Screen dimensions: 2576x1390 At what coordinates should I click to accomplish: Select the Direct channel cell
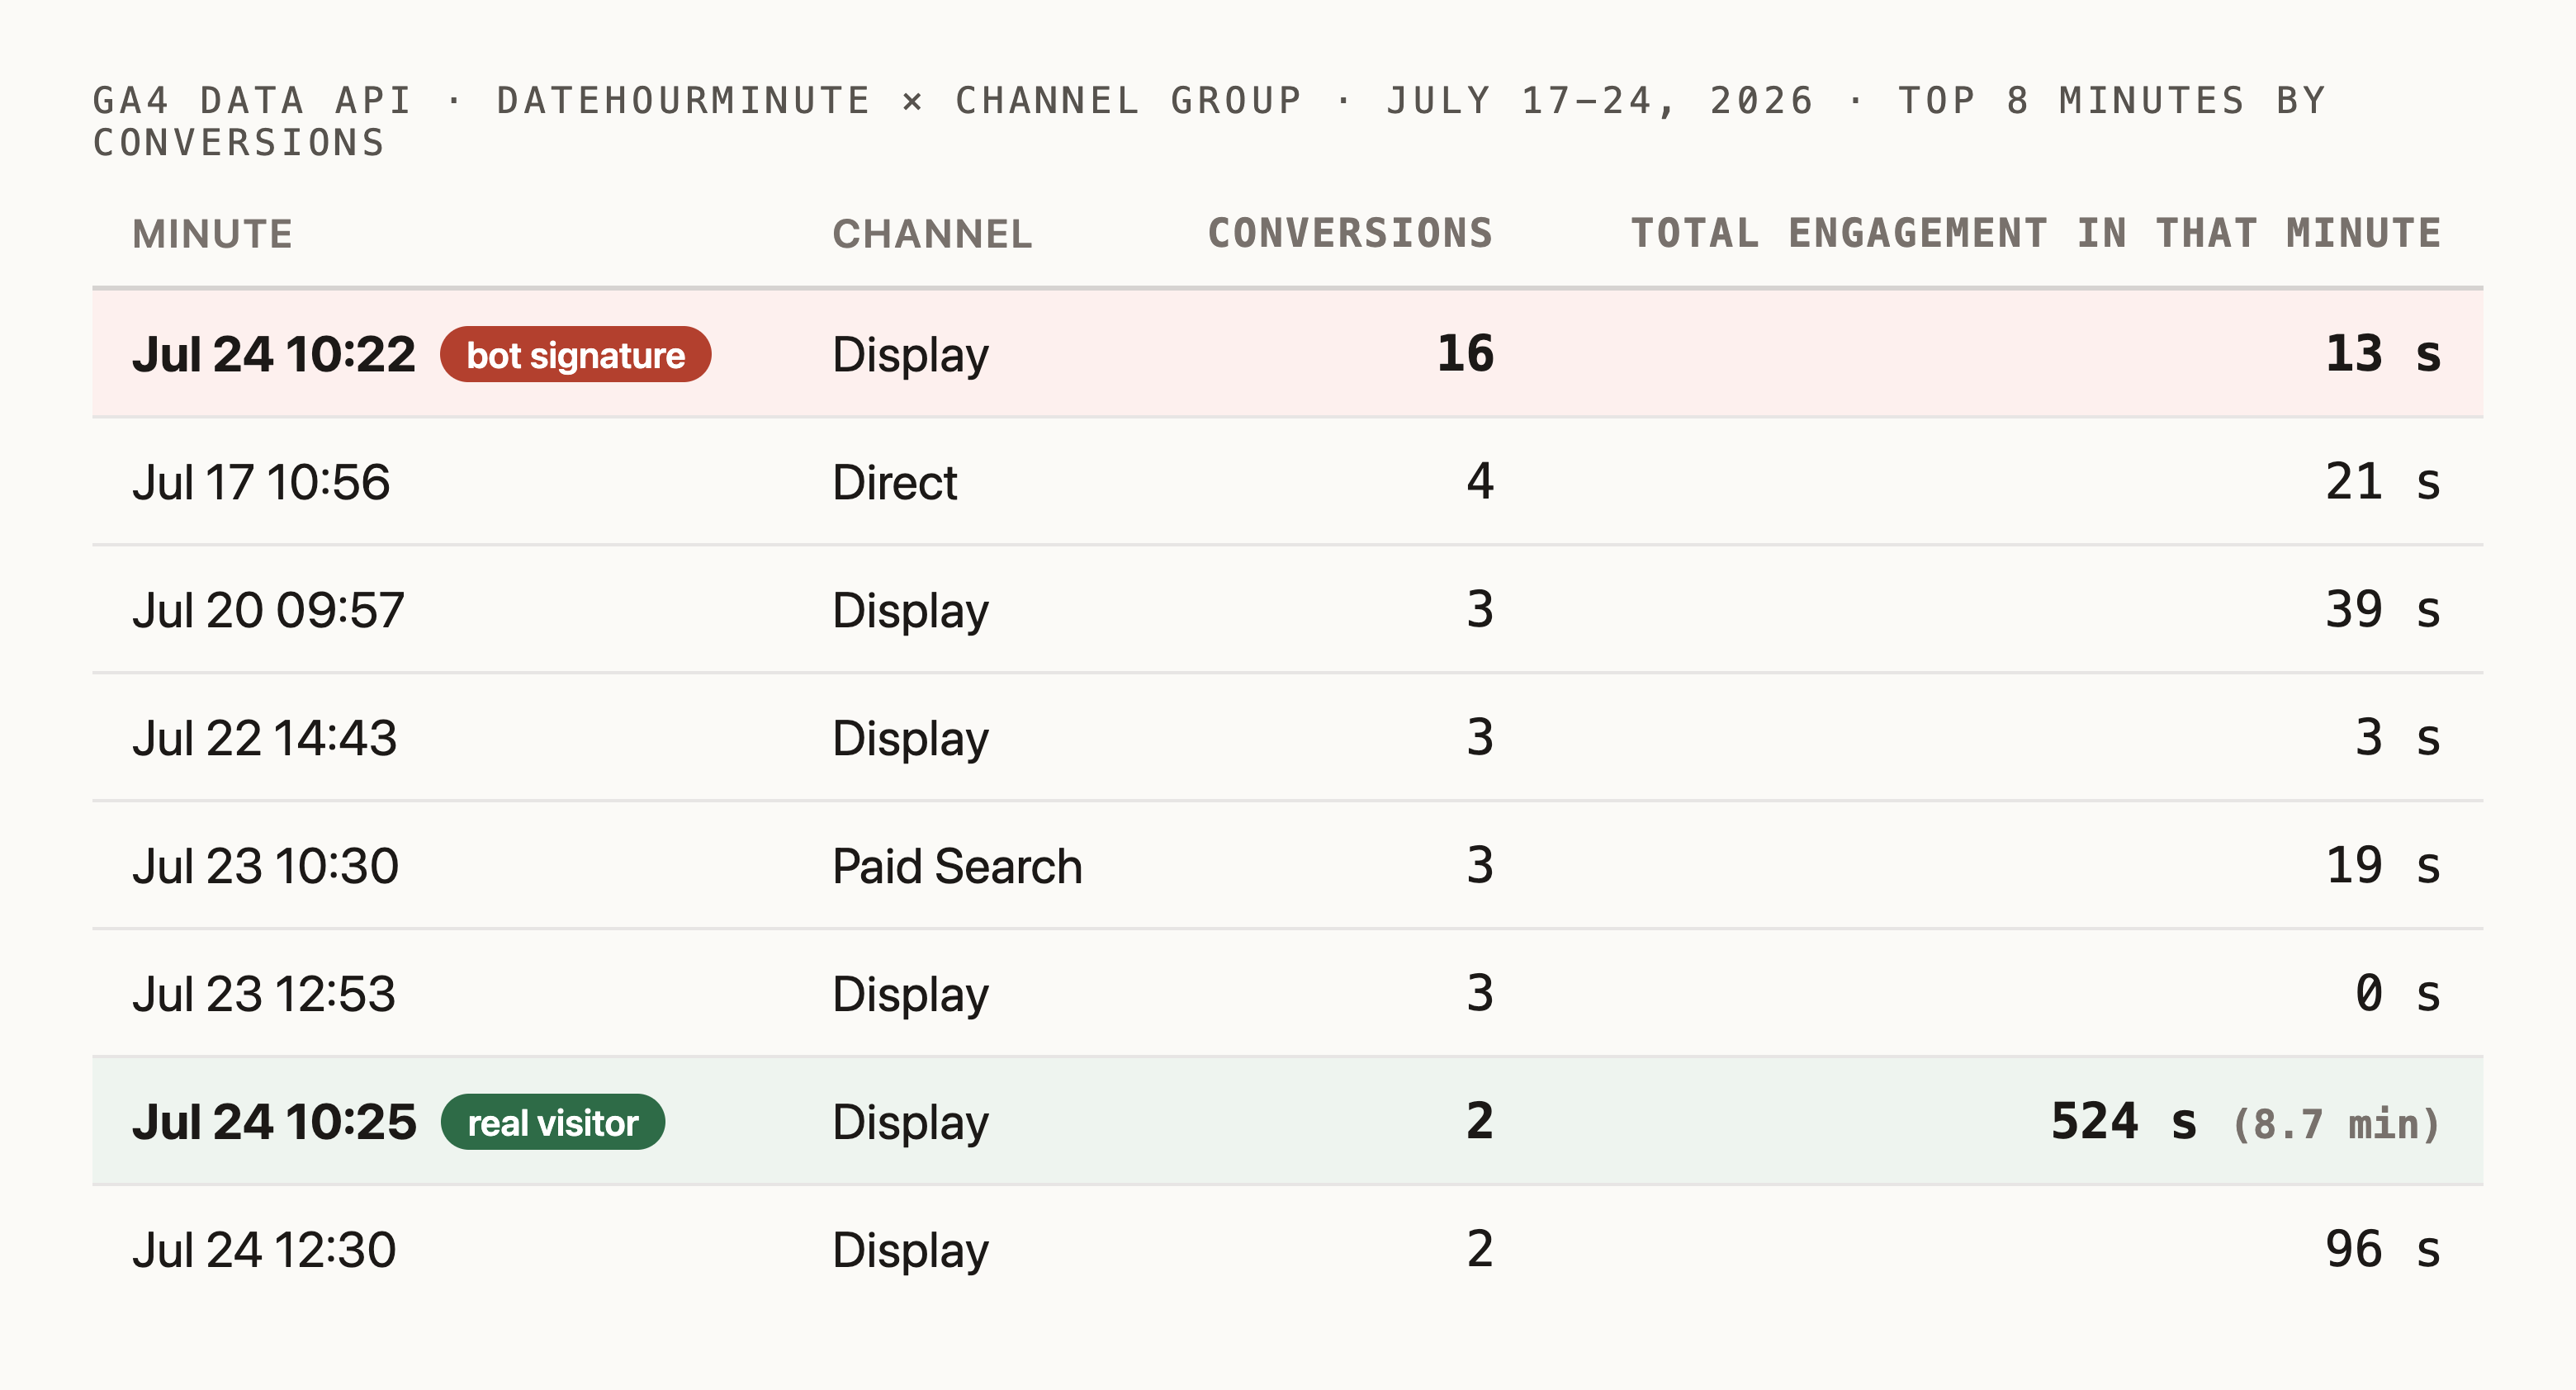[895, 483]
